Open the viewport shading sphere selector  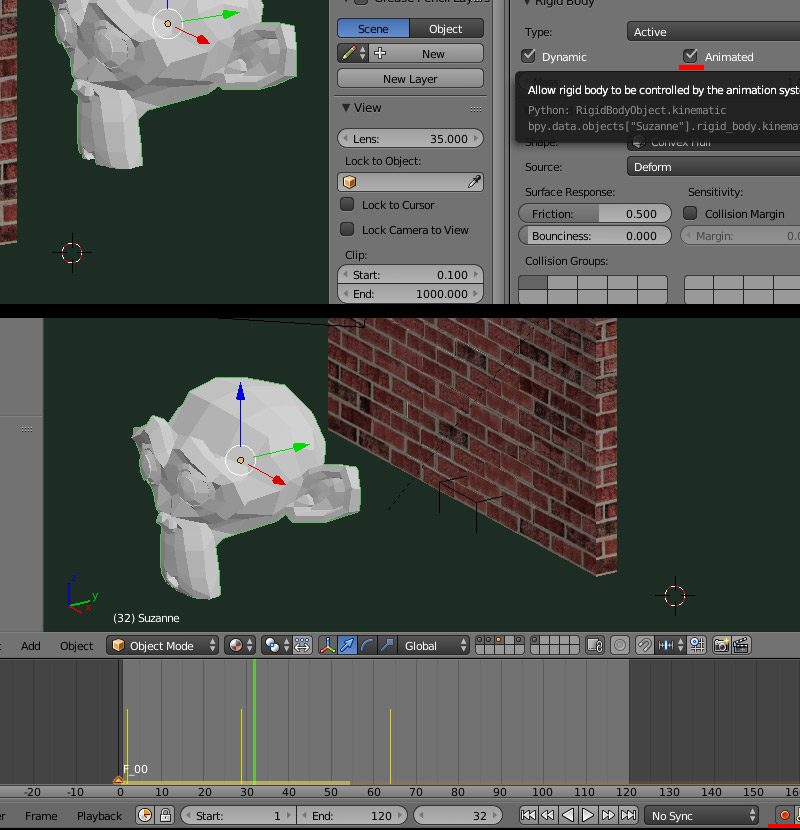tap(240, 645)
